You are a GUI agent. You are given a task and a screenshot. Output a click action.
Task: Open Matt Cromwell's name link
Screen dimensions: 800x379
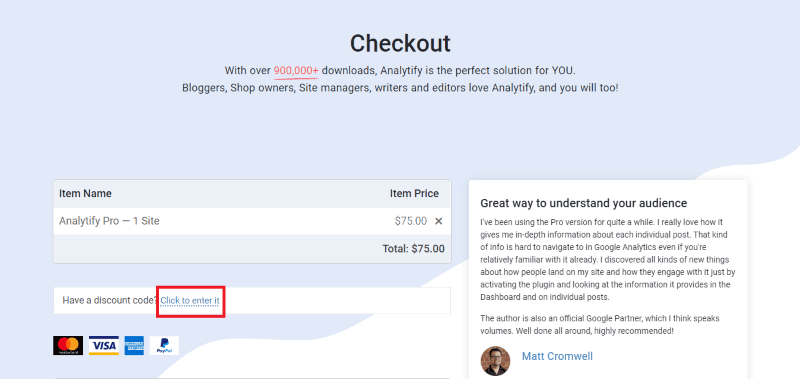click(557, 356)
